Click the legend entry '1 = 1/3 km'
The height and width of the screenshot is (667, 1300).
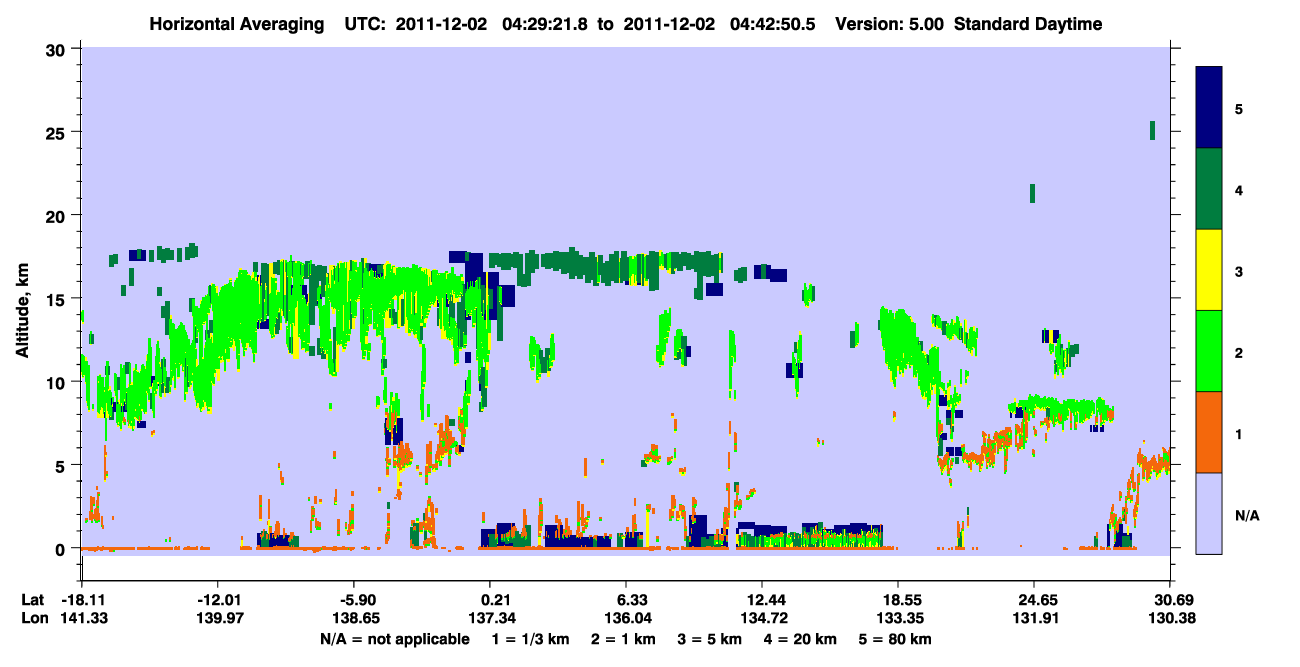(x=528, y=639)
